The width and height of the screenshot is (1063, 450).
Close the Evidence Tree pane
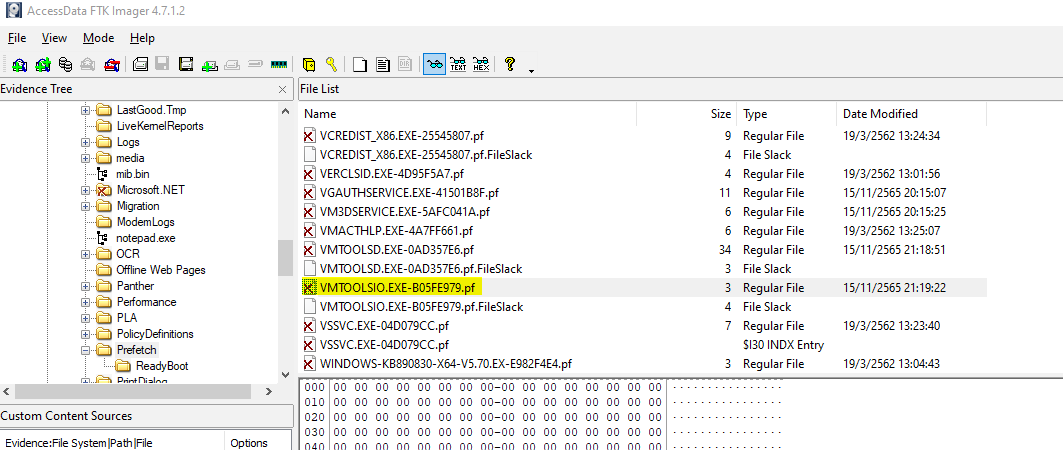point(283,89)
